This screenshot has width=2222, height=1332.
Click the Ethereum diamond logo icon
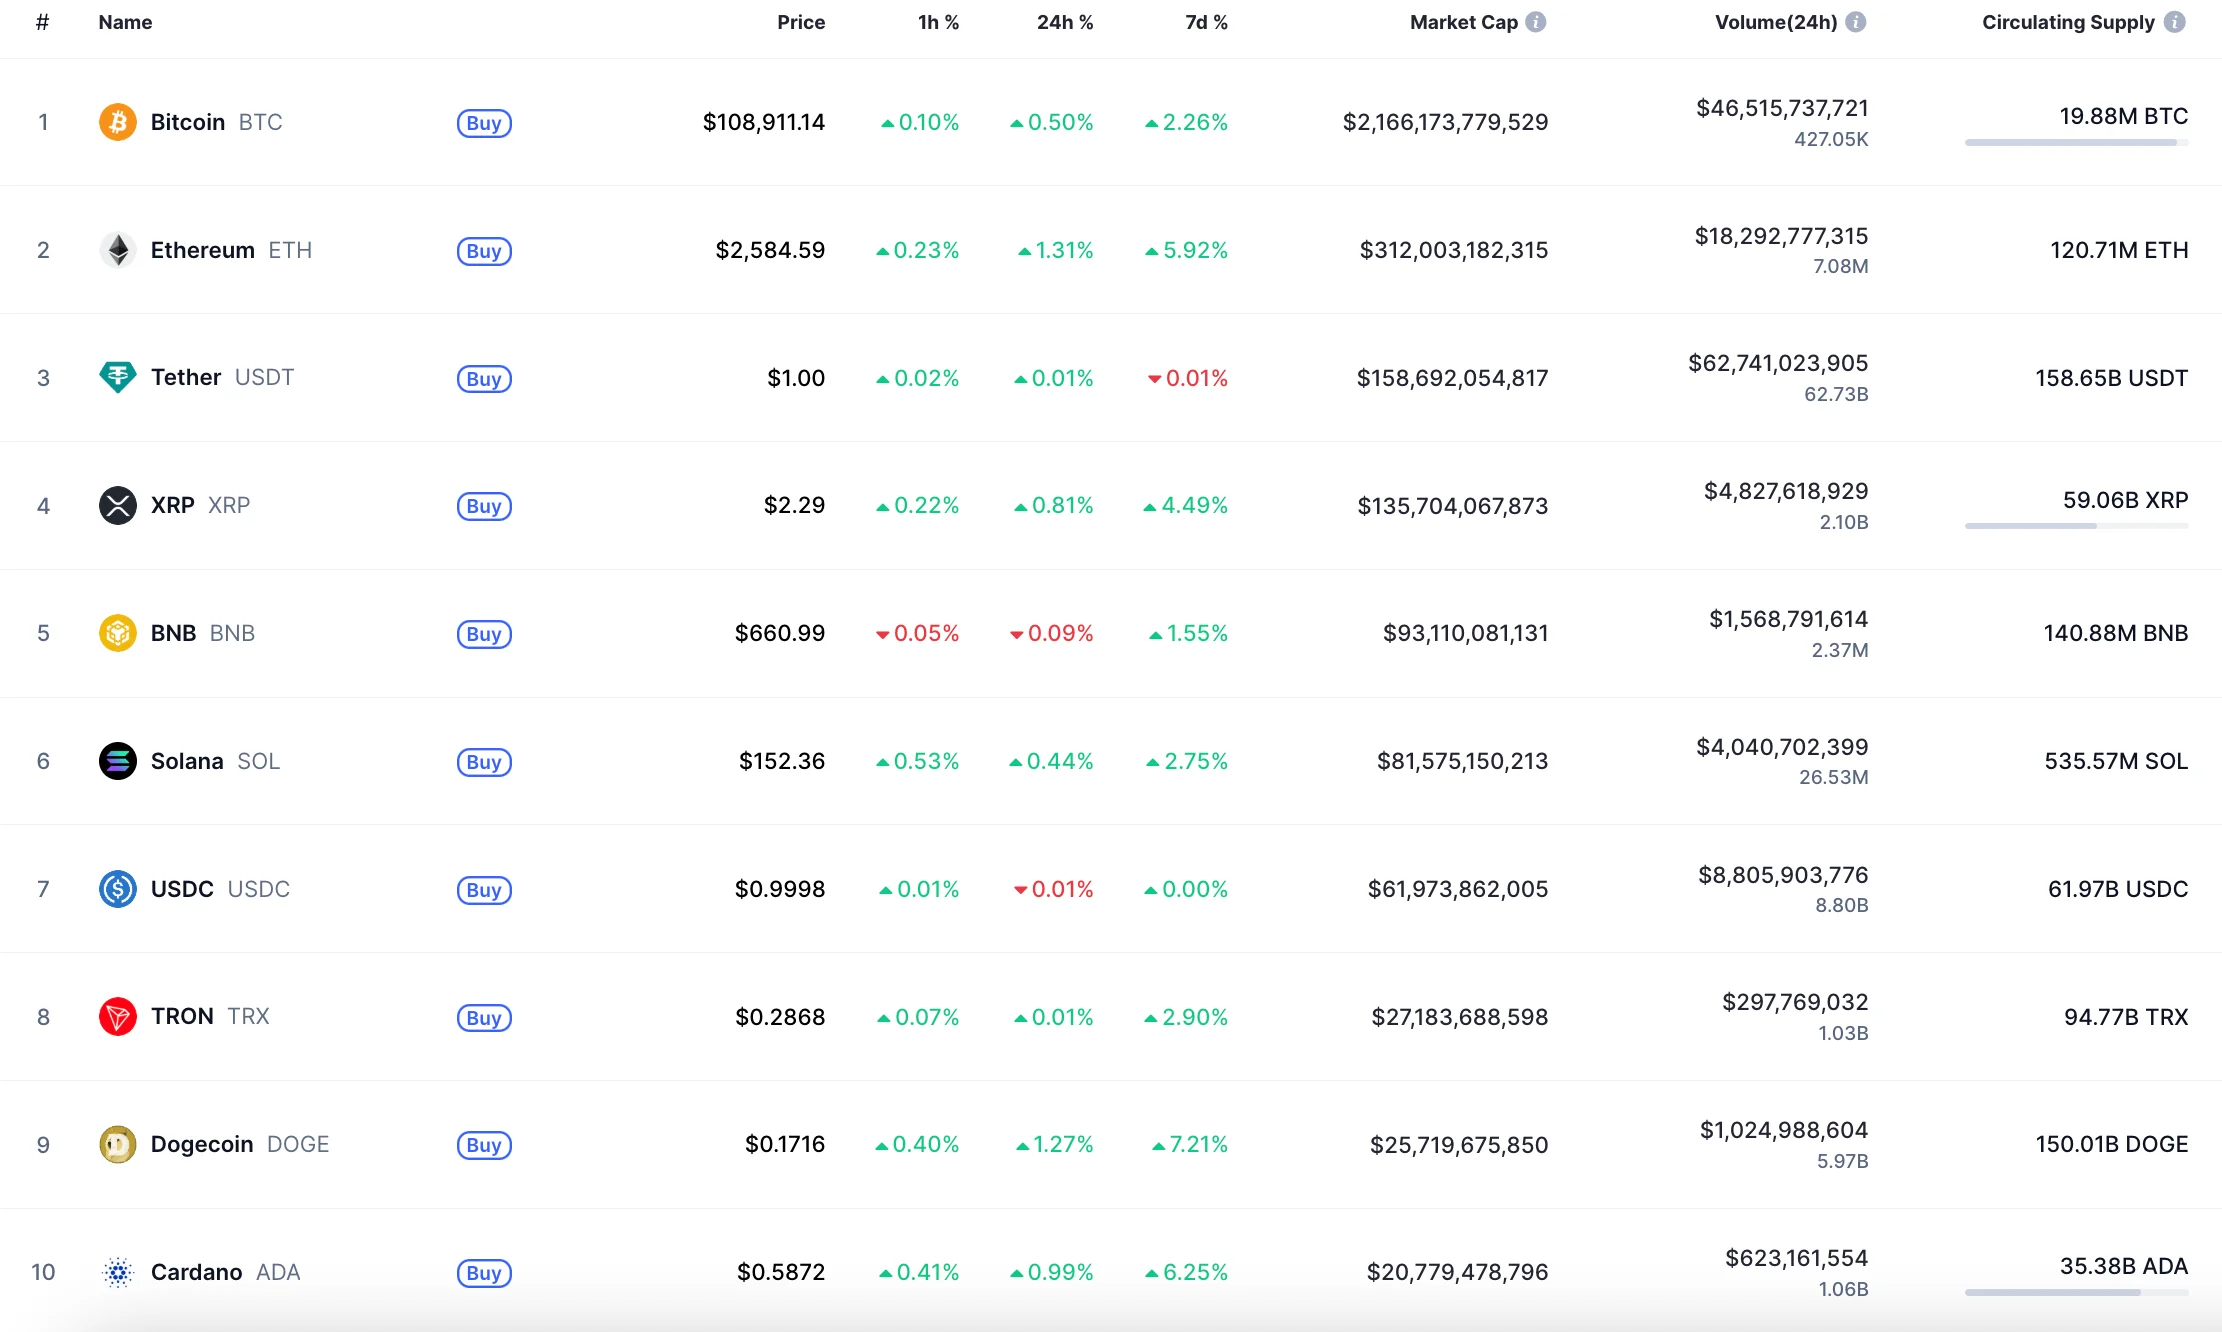pyautogui.click(x=118, y=250)
